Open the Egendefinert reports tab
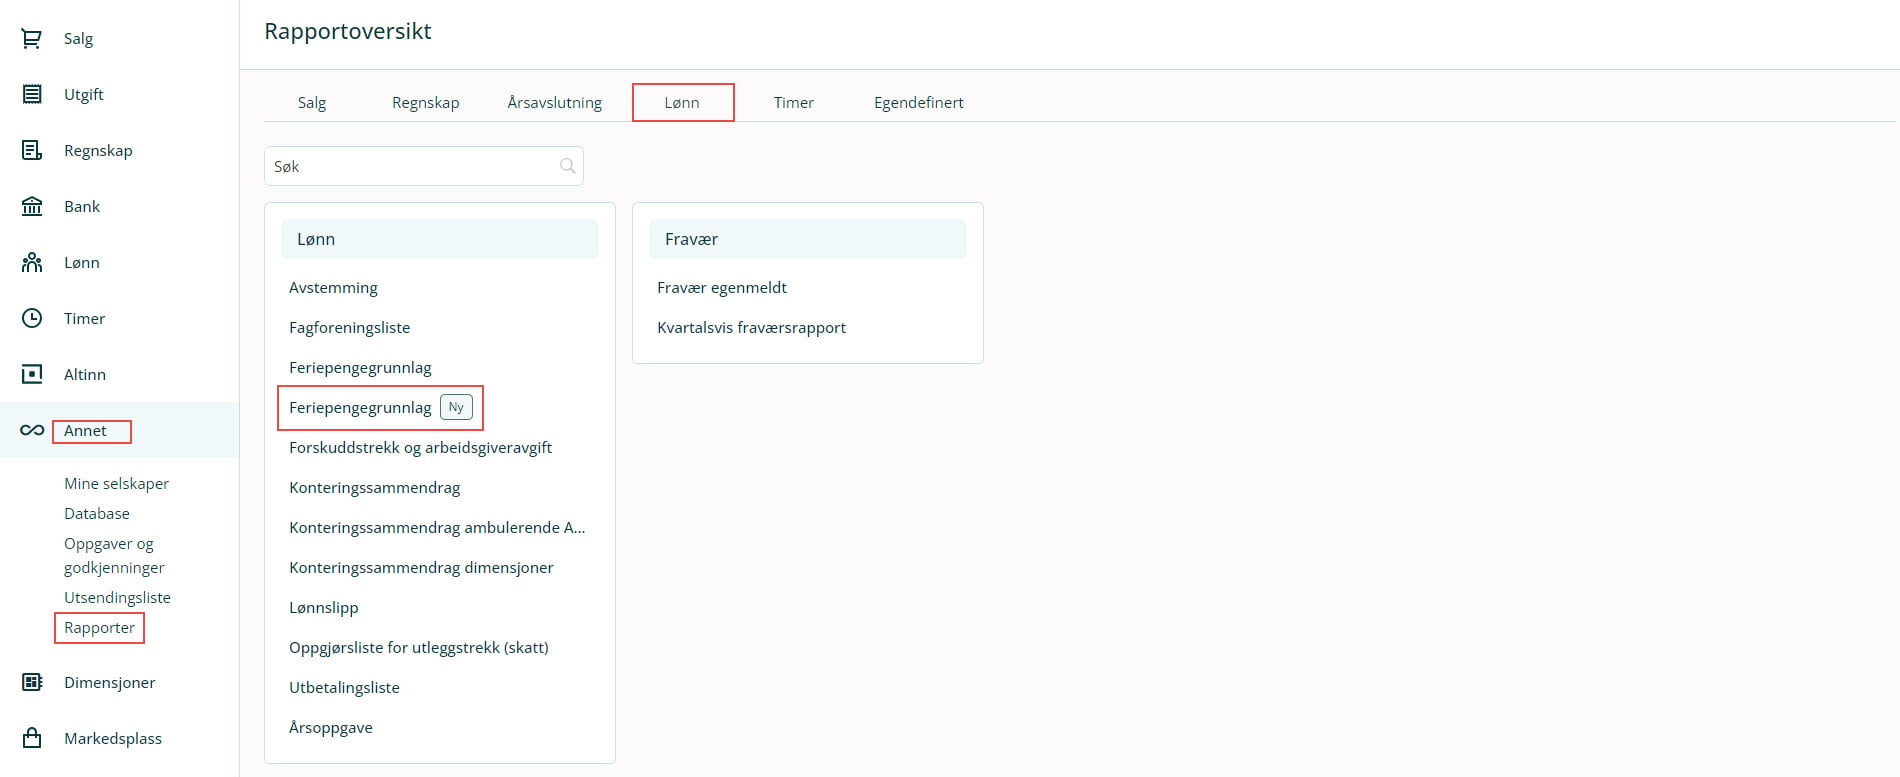Screen dimensions: 1900x777 (x=918, y=103)
